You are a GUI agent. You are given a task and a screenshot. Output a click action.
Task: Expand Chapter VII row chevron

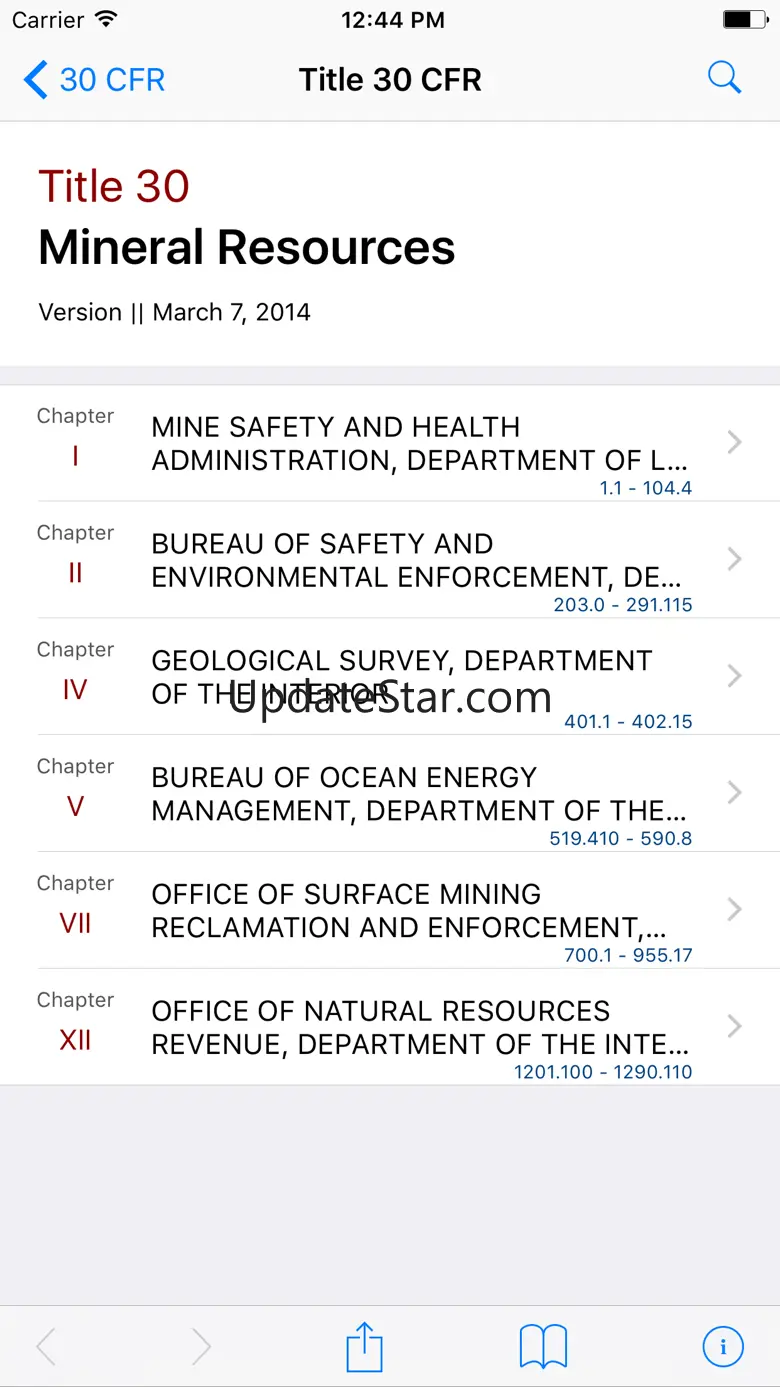[735, 909]
